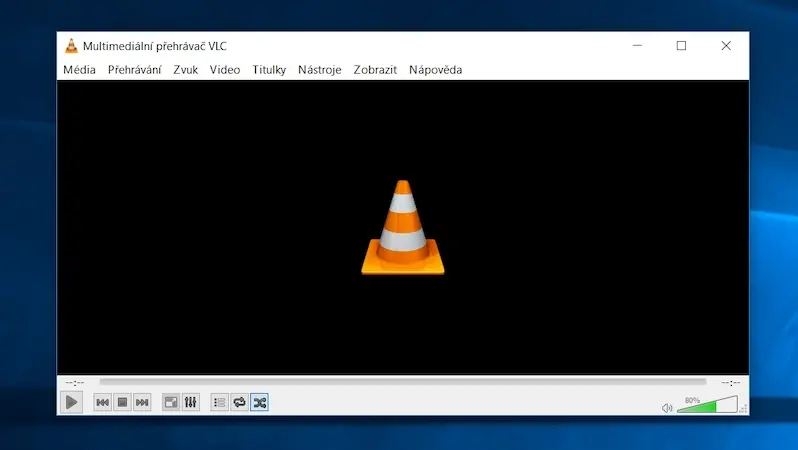Screen dimensions: 798x450
Task: Skip to next media track
Action: [142, 403]
